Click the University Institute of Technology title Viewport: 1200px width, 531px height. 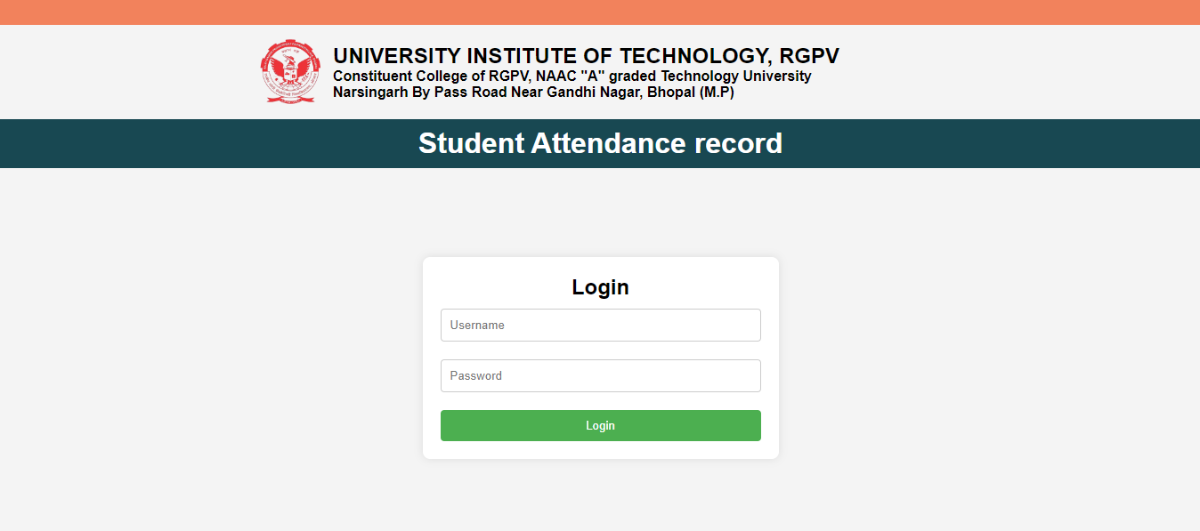coord(586,56)
